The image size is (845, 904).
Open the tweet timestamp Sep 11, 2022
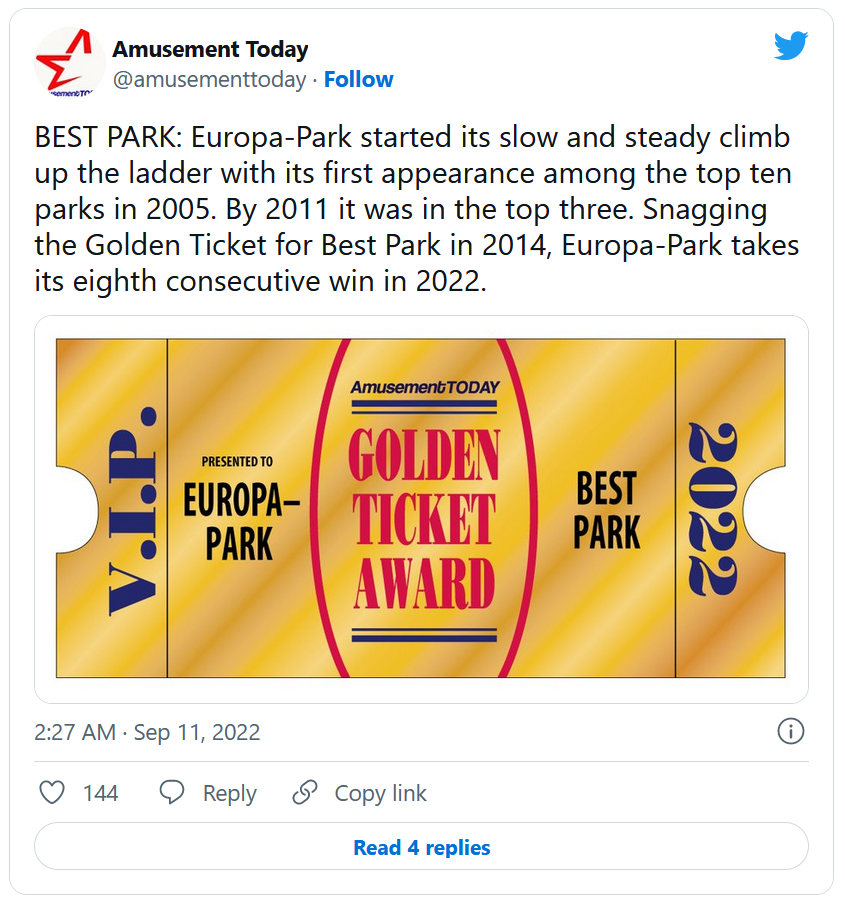[x=147, y=732]
